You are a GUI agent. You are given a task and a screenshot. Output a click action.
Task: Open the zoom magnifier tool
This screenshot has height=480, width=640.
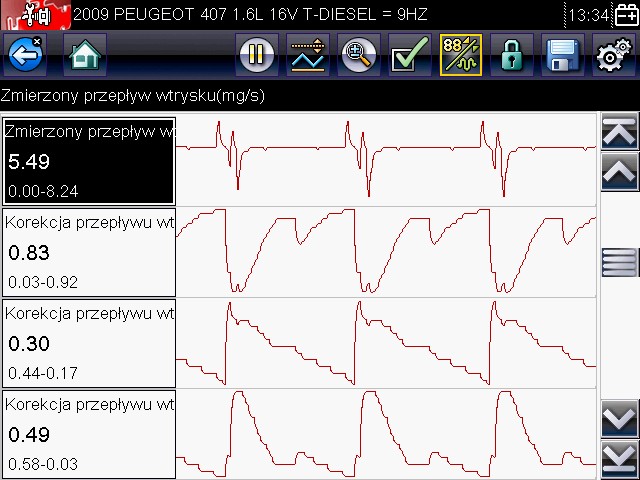click(358, 56)
